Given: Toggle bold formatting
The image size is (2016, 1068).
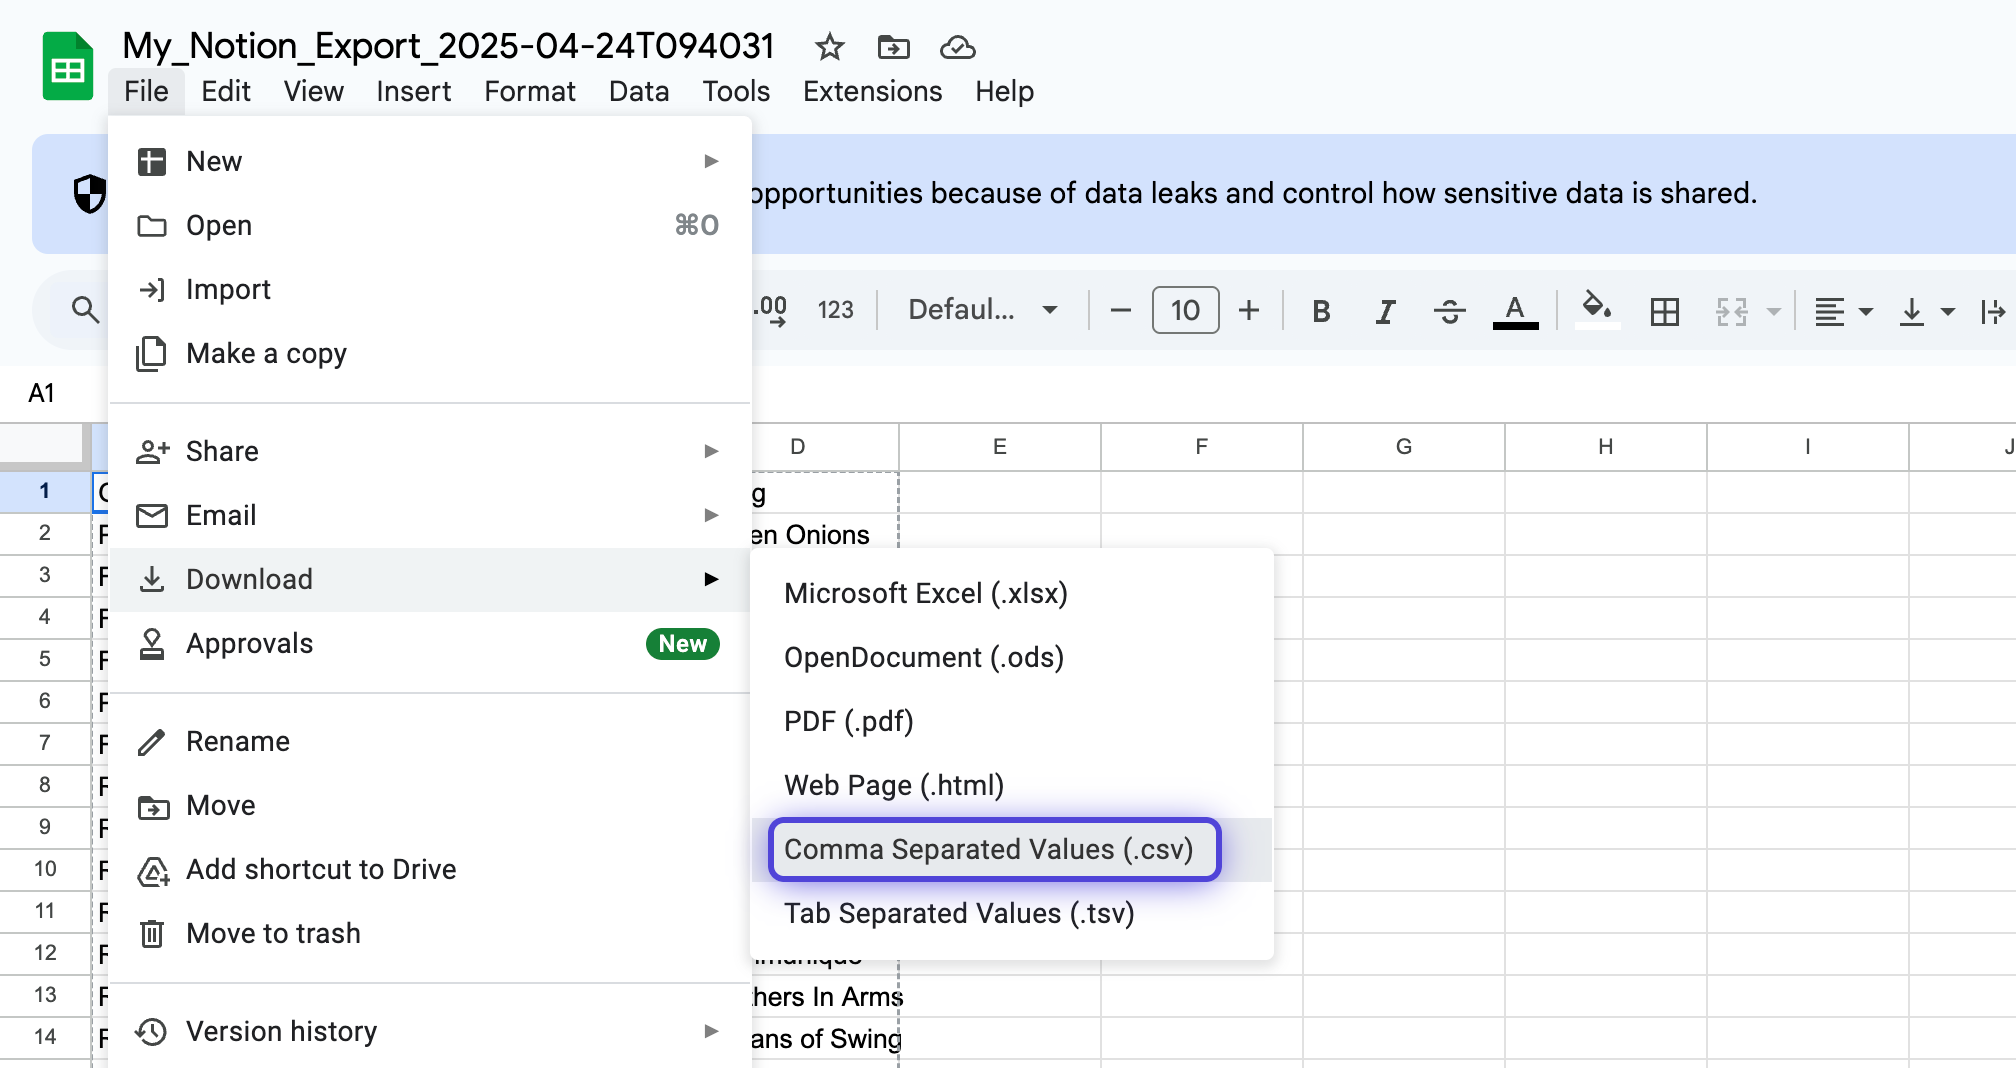Looking at the screenshot, I should click(1321, 311).
